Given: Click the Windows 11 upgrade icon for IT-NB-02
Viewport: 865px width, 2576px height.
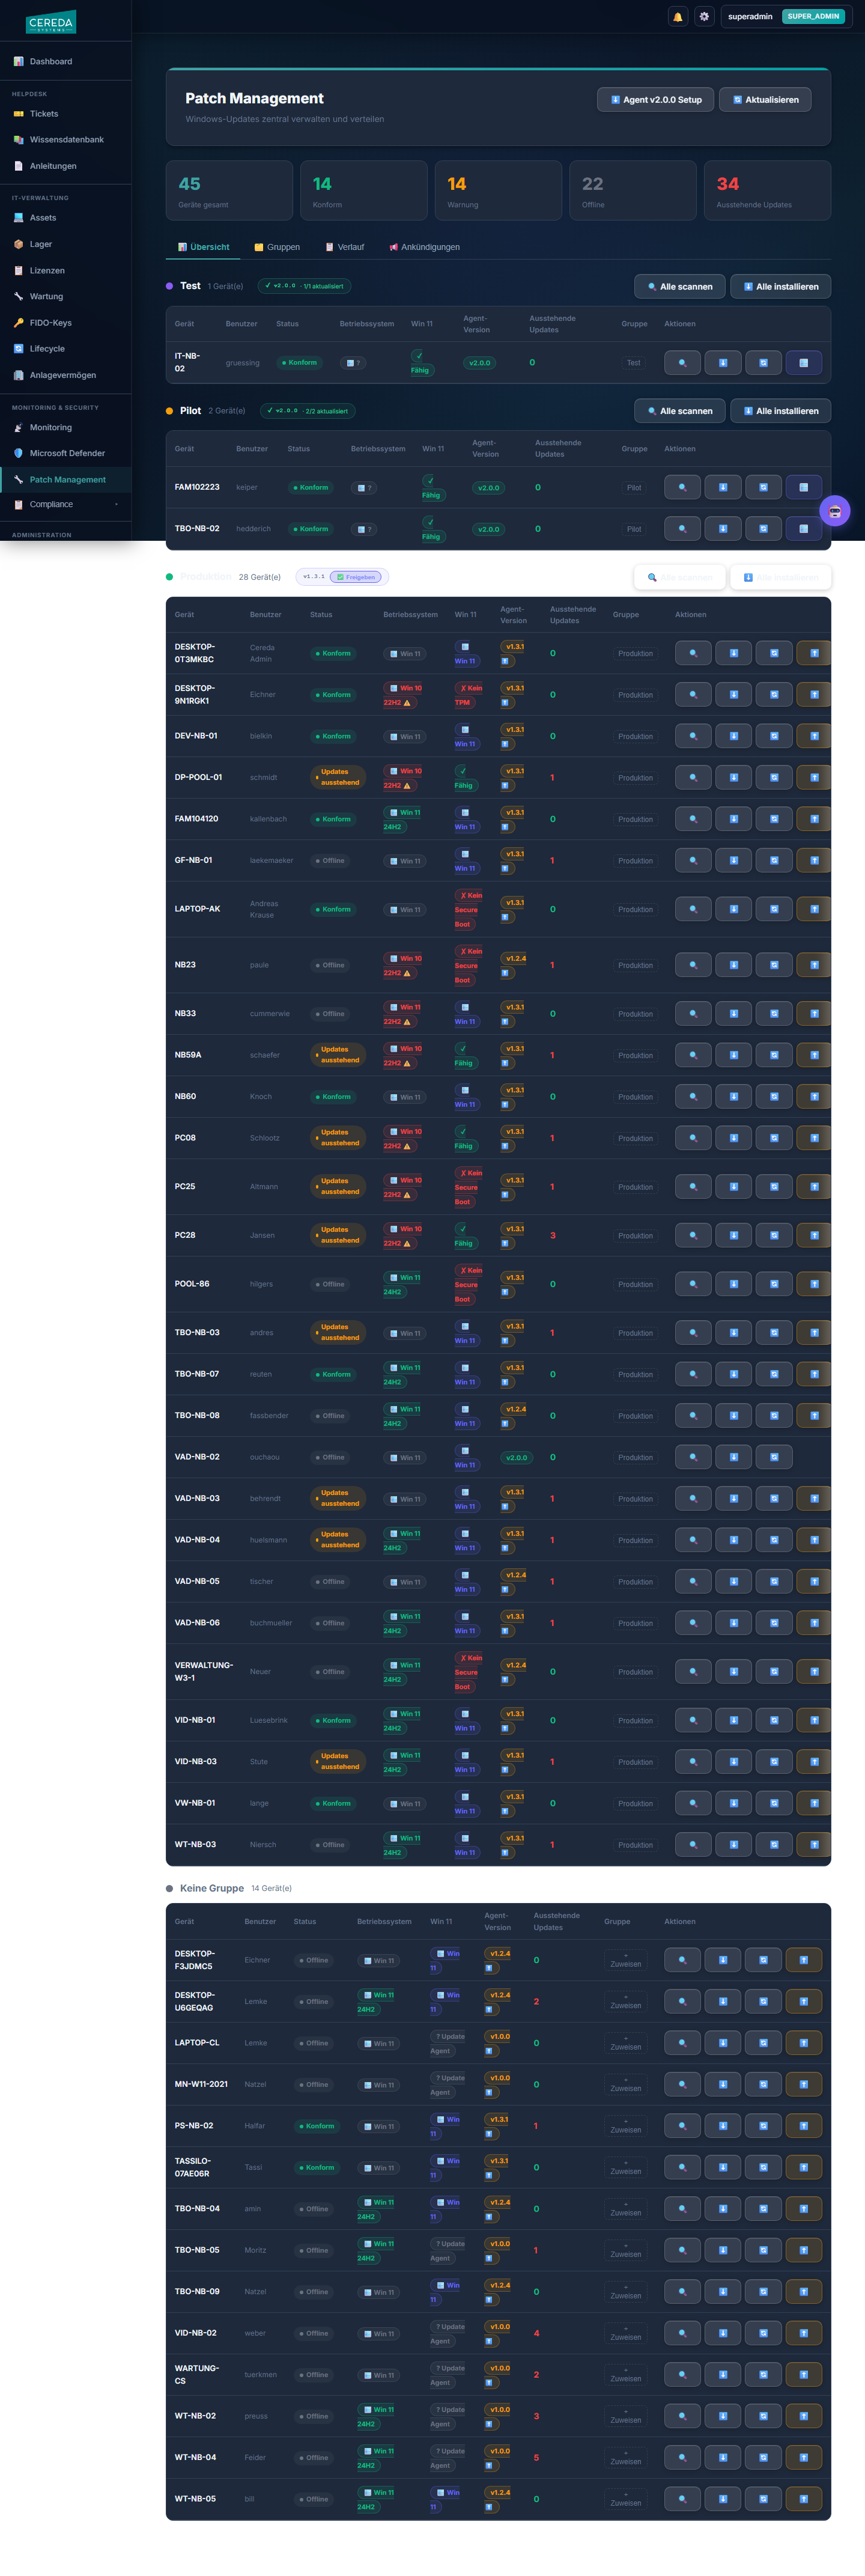Looking at the screenshot, I should pos(803,363).
